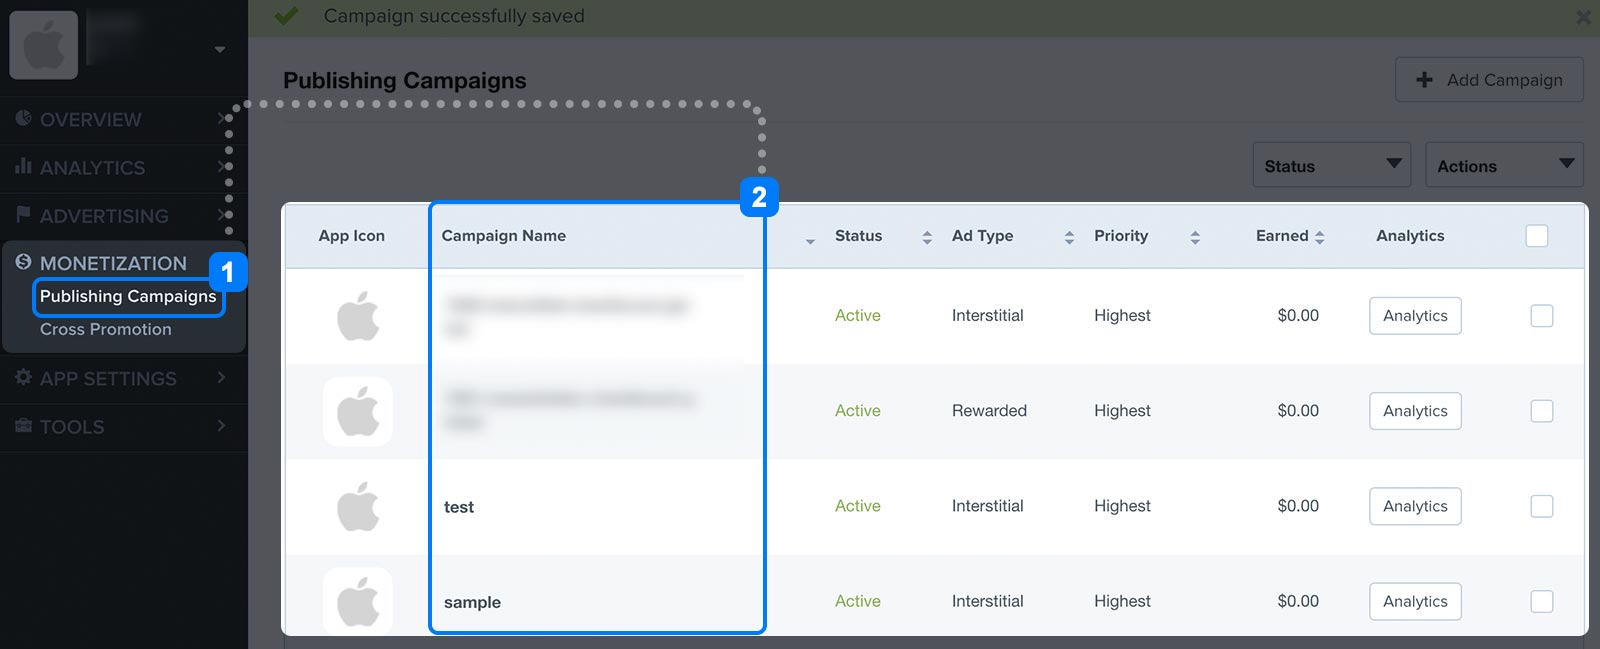Screen dimensions: 1600x649
Task: Click the app icon in sample row
Action: pos(358,601)
